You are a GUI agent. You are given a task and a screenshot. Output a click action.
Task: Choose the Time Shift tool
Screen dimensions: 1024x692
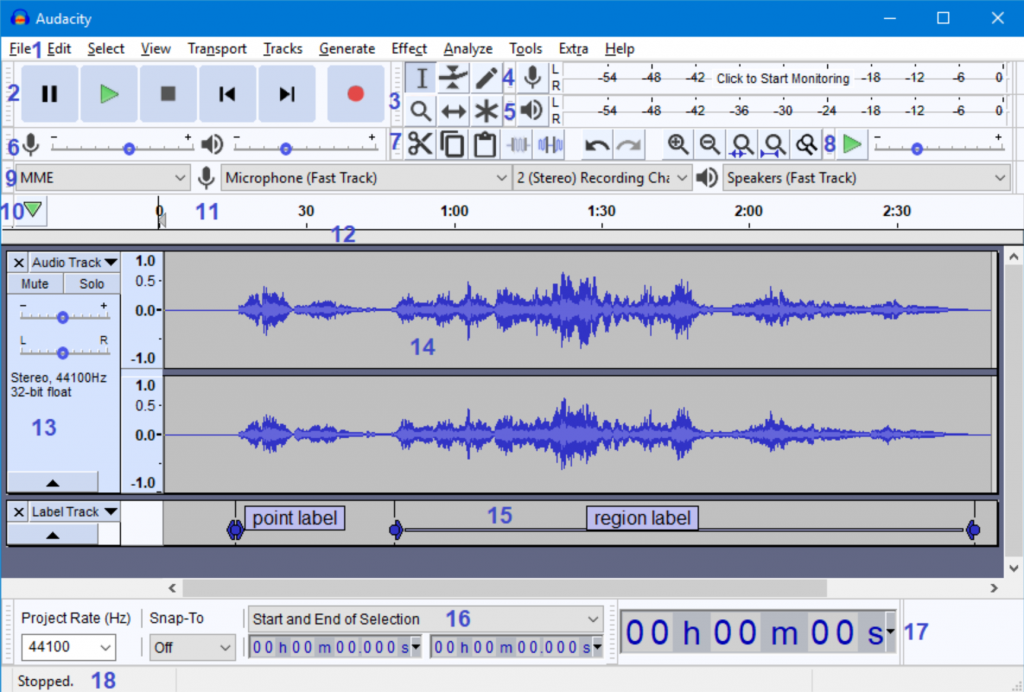[x=454, y=111]
